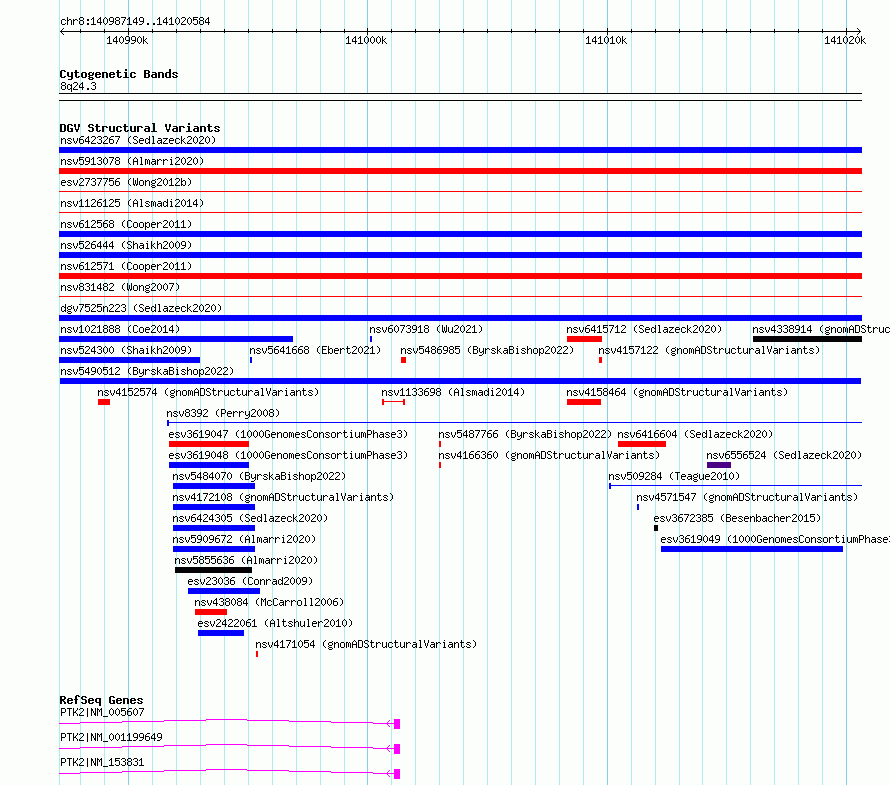Click nsv5490512 (ByrskaBishop2022) label
Viewport: 890px width, 785px height.
coord(147,371)
